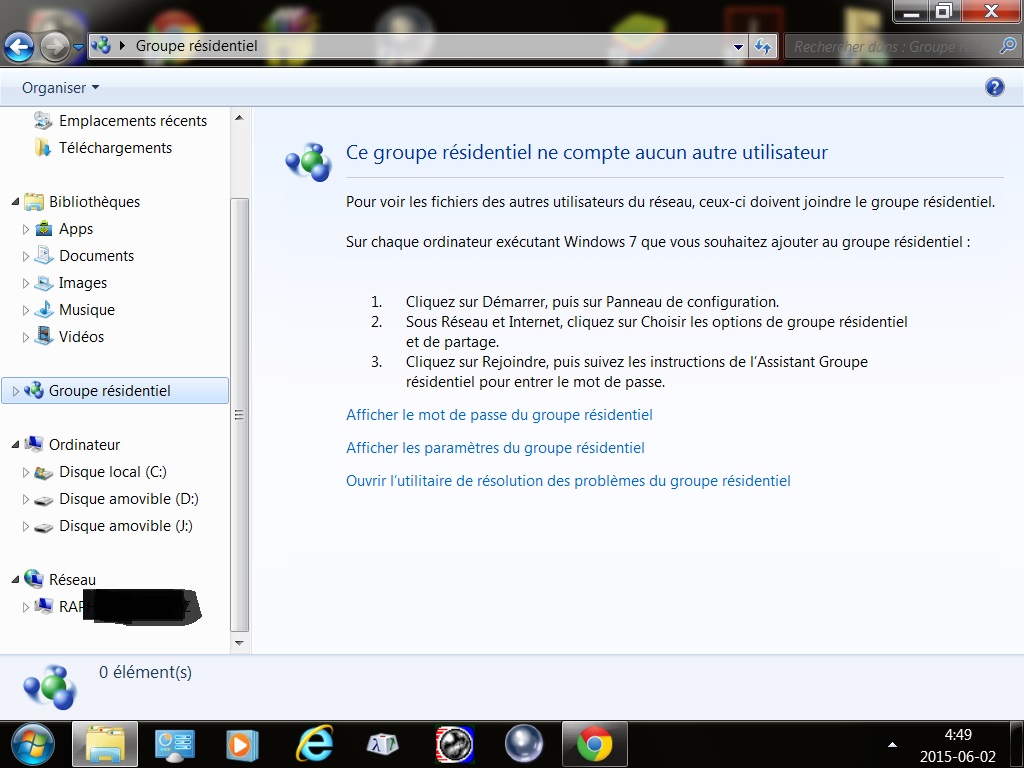Viewport: 1024px width, 768px height.
Task: Open the homegroup troubleshooter link
Action: (568, 481)
